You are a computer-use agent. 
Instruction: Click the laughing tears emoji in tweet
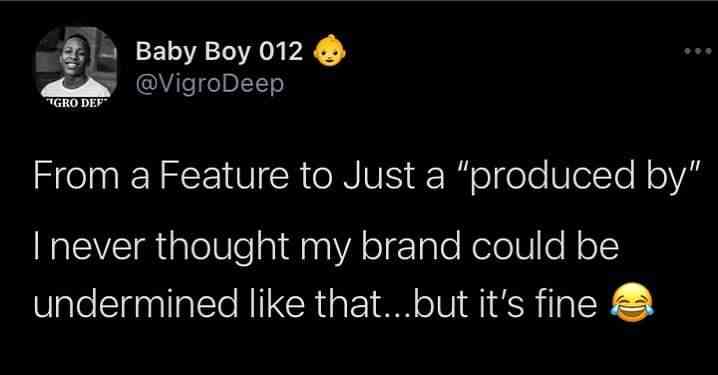point(631,302)
